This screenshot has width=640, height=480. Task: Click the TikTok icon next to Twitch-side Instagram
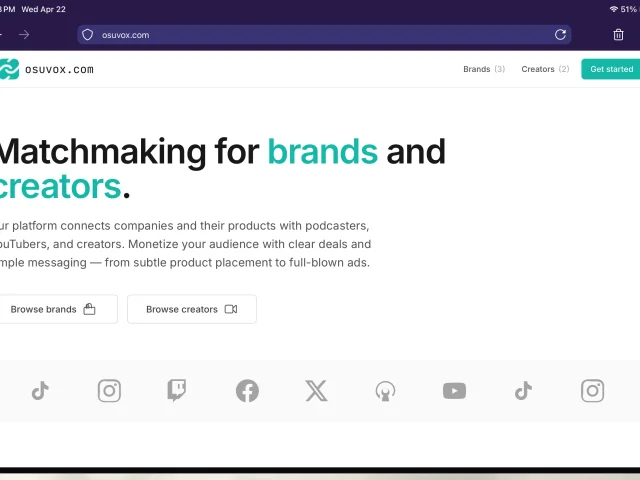click(x=40, y=391)
